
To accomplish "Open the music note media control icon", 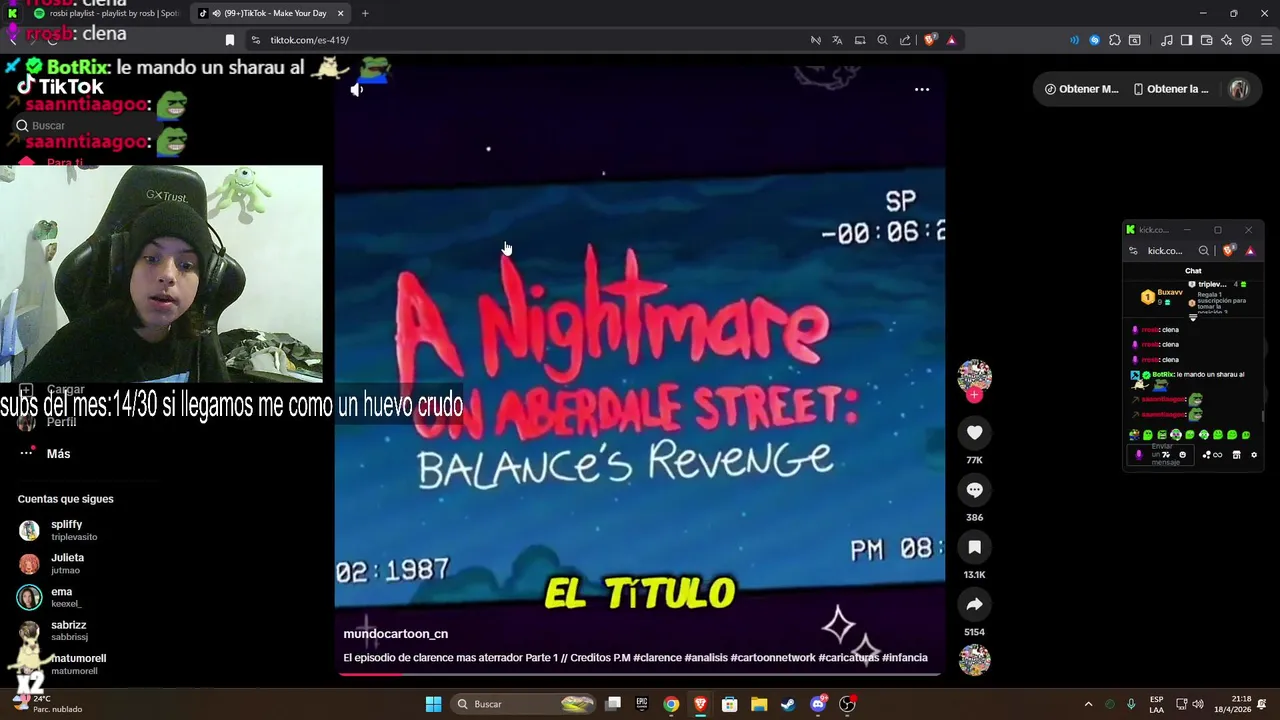I will (1167, 40).
